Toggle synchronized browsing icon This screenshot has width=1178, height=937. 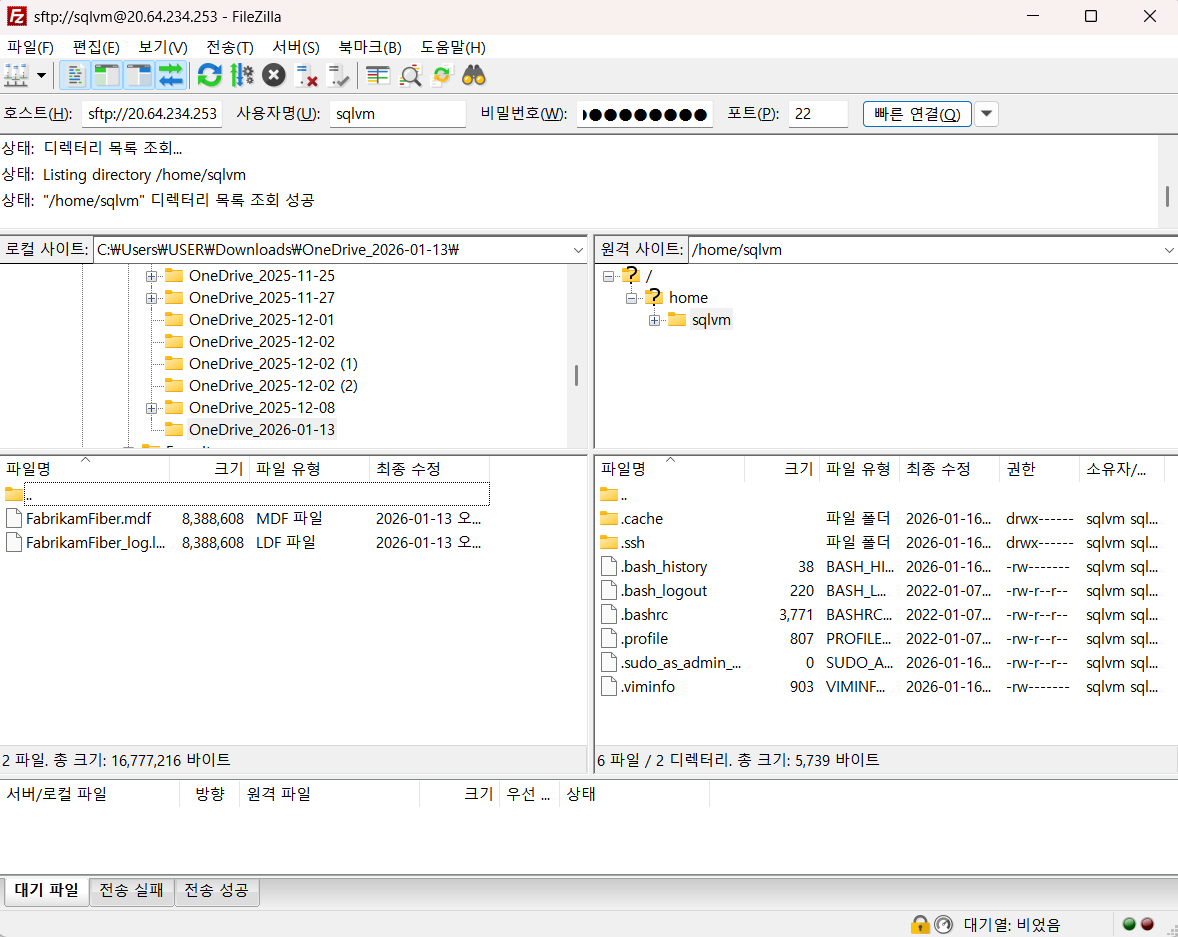[x=442, y=75]
